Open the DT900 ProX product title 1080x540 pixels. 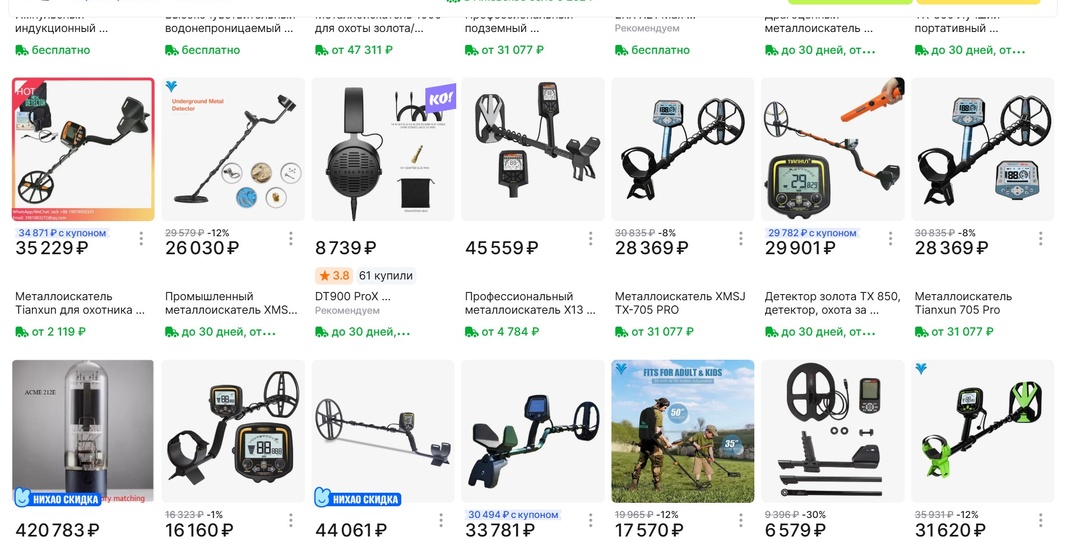pyautogui.click(x=353, y=297)
